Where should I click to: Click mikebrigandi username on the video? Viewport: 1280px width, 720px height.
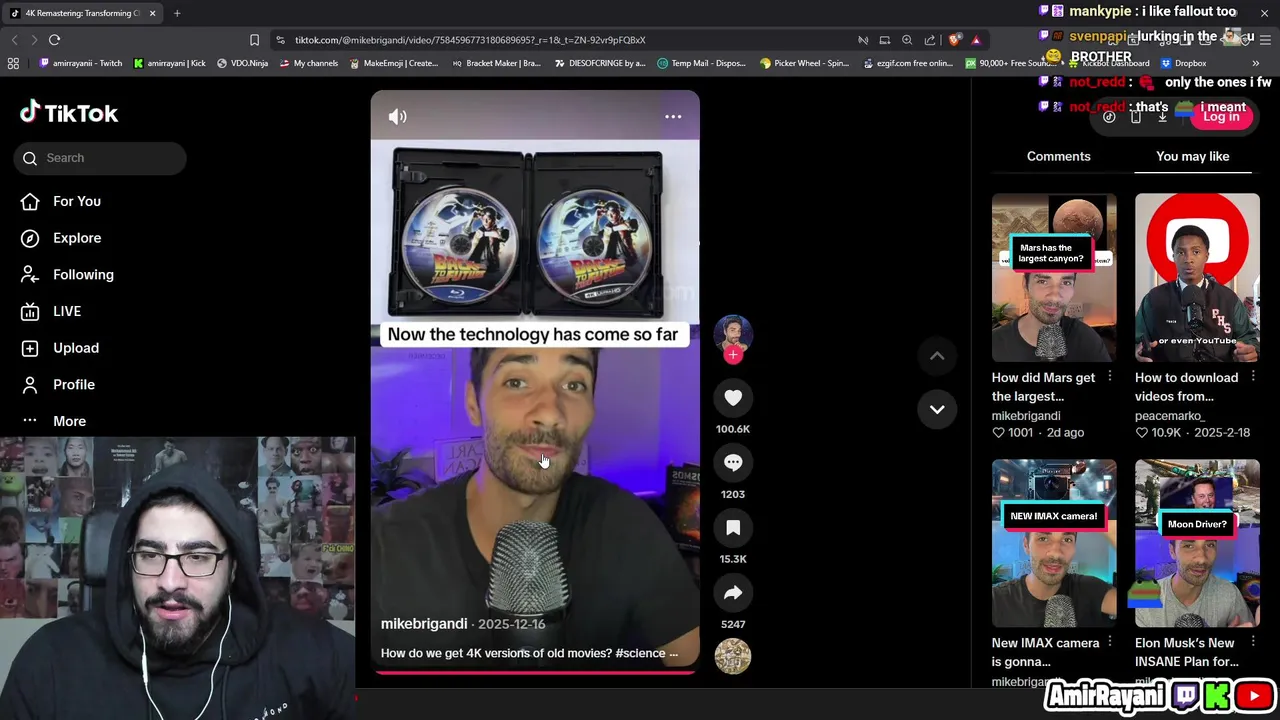coord(424,624)
